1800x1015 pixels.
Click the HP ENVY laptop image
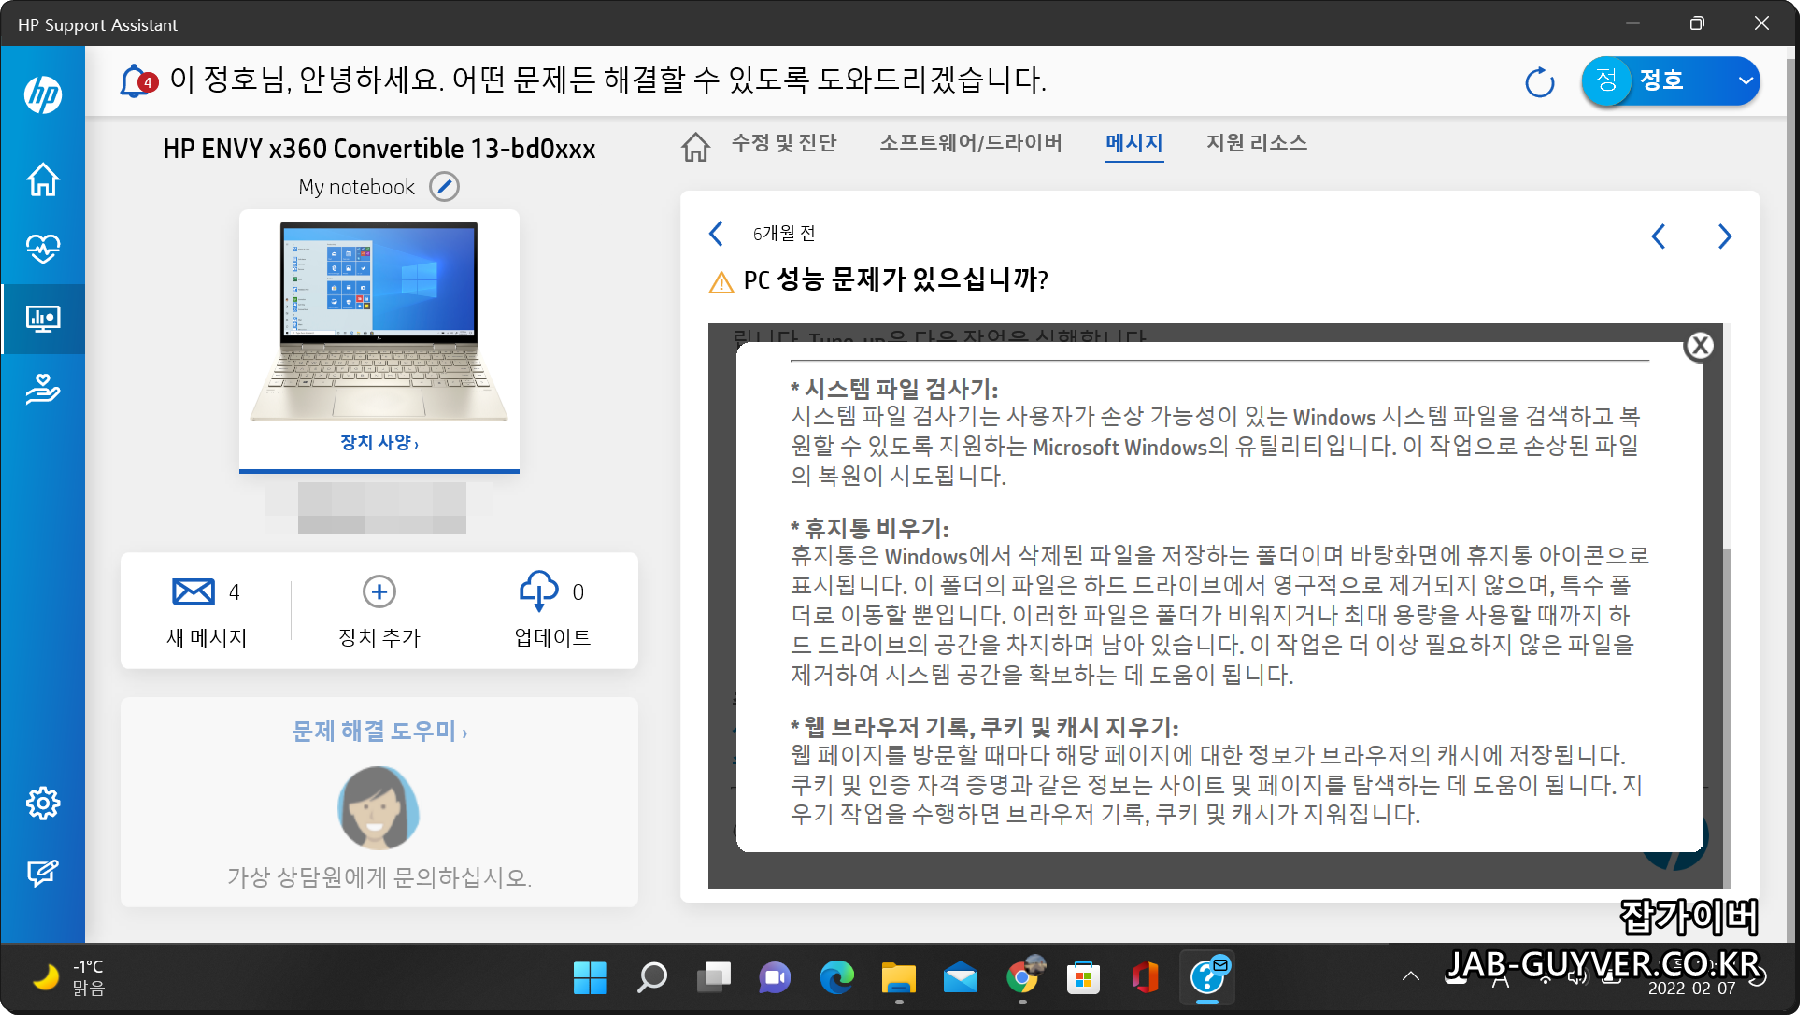(379, 321)
